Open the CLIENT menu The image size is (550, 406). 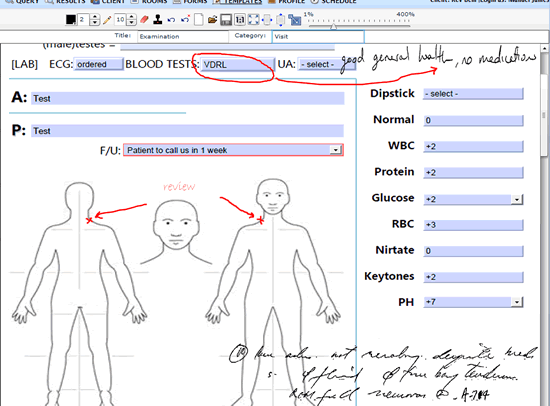pyautogui.click(x=108, y=2)
